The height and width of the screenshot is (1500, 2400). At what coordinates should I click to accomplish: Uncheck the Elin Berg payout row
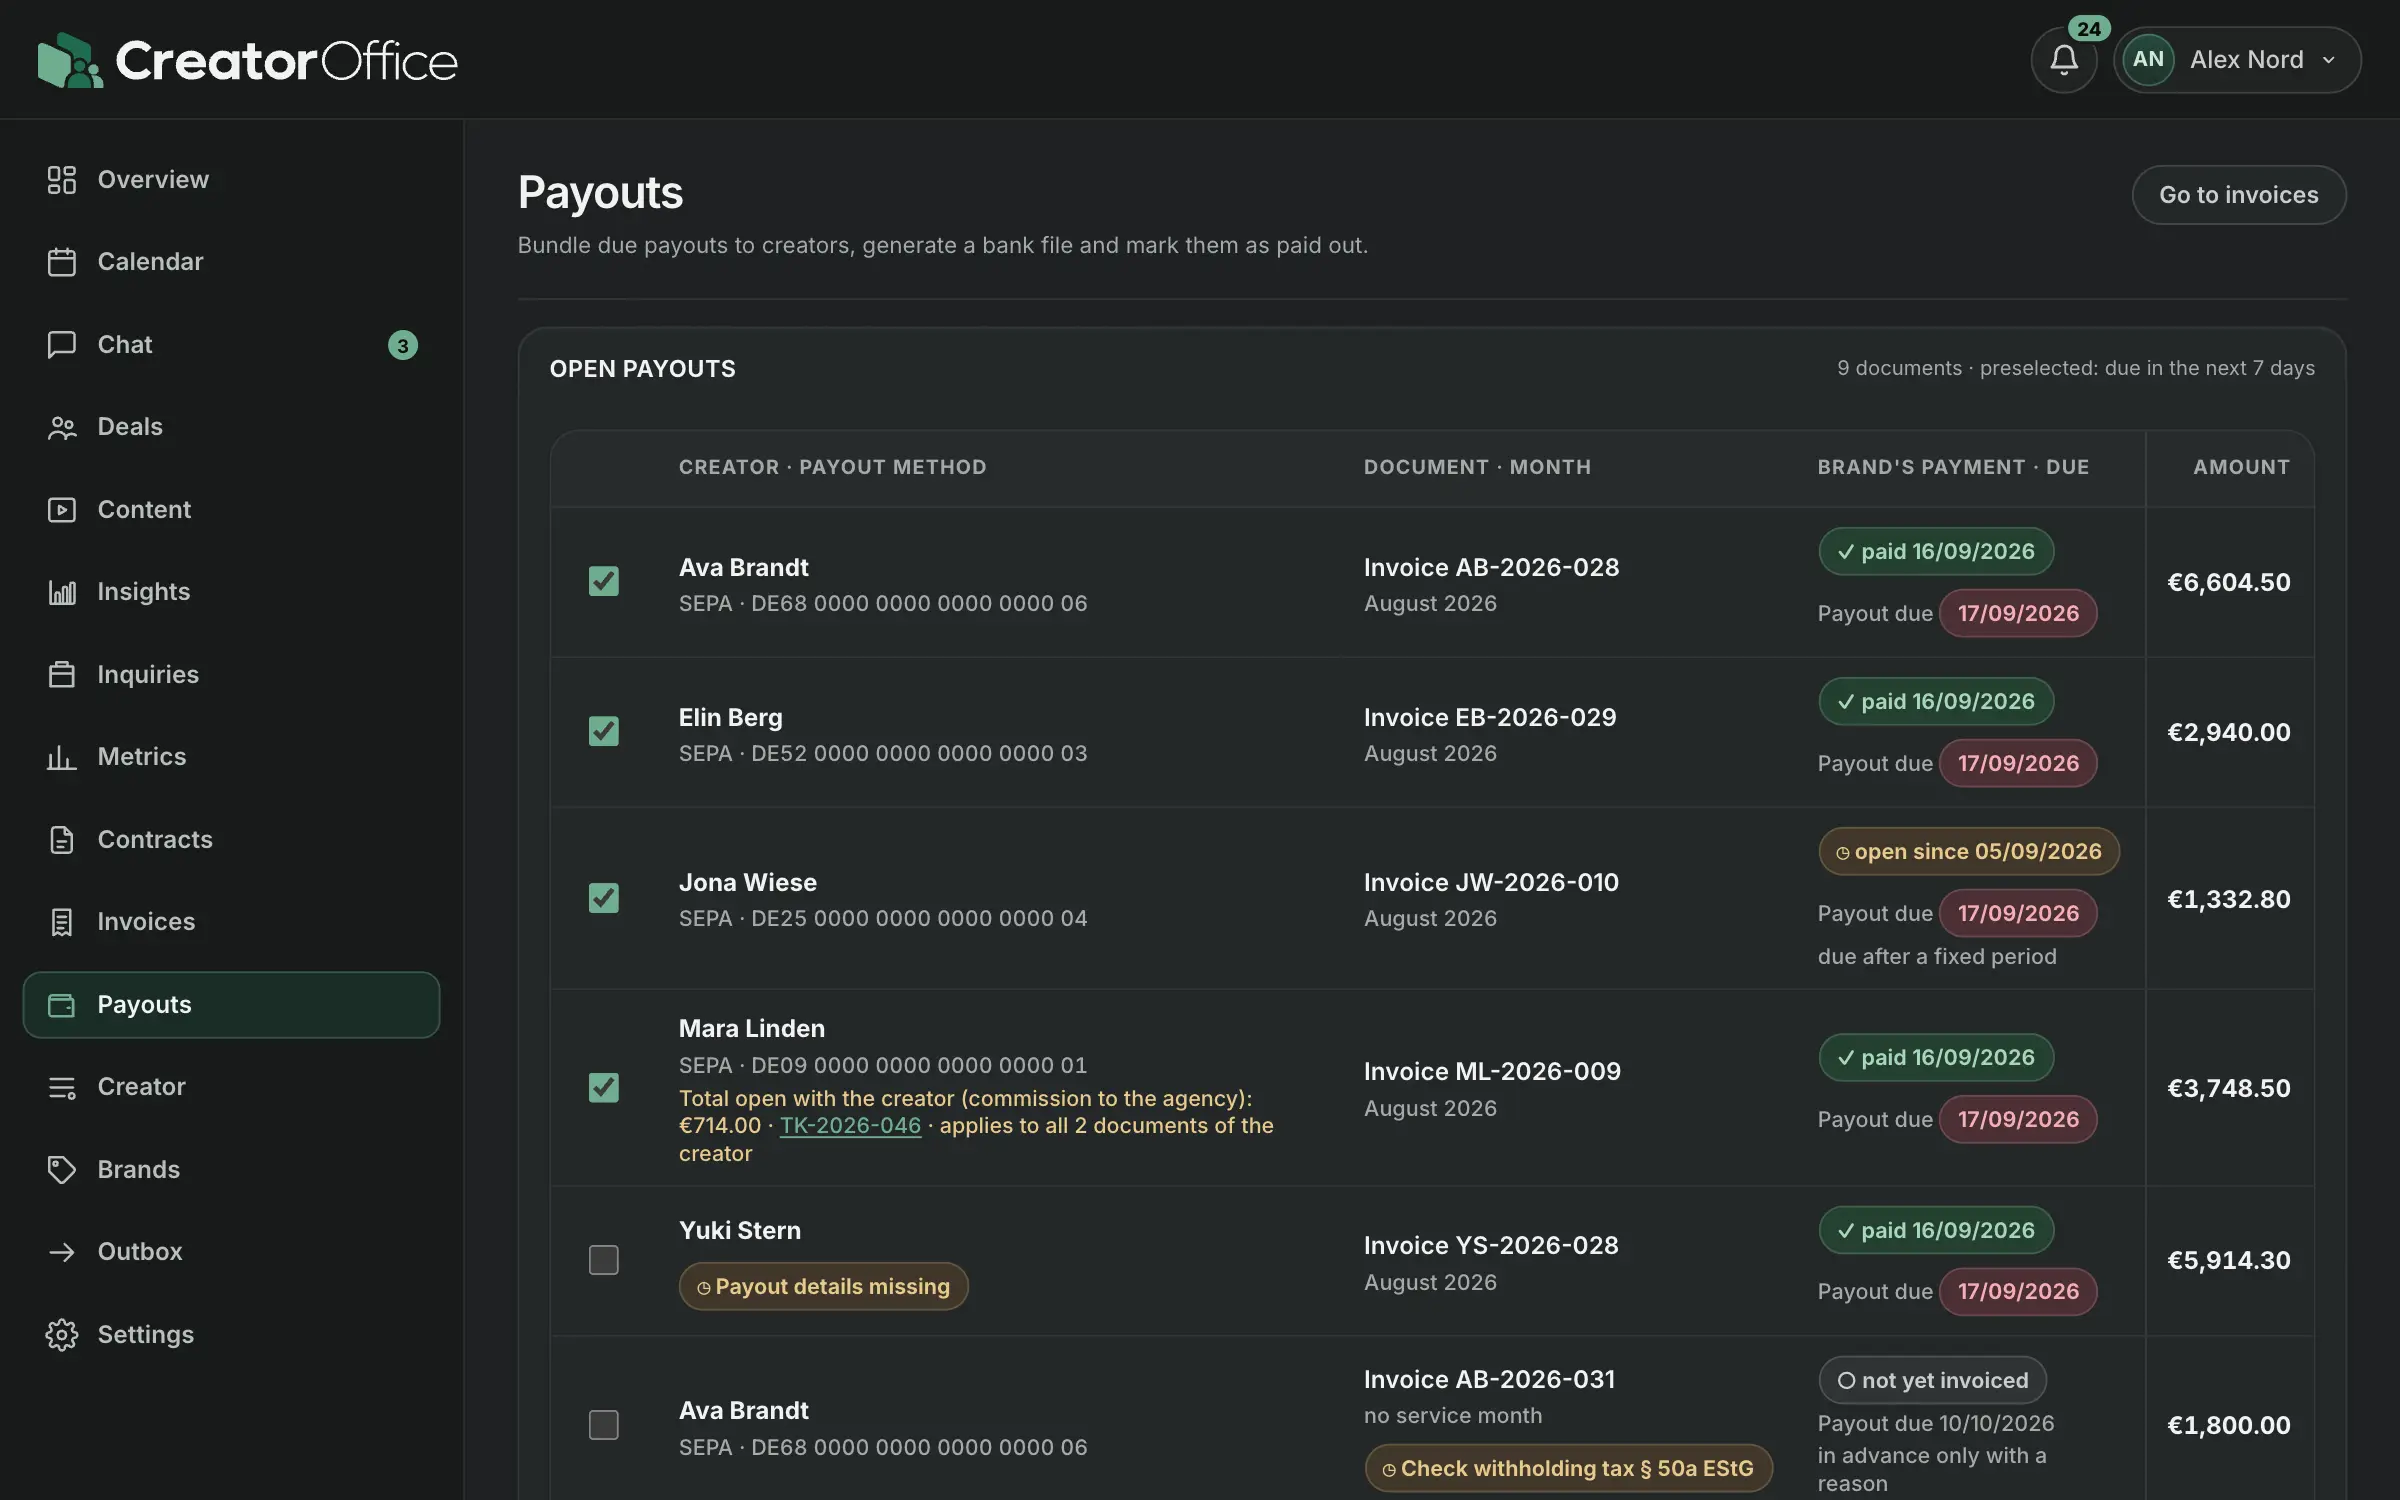click(x=604, y=731)
